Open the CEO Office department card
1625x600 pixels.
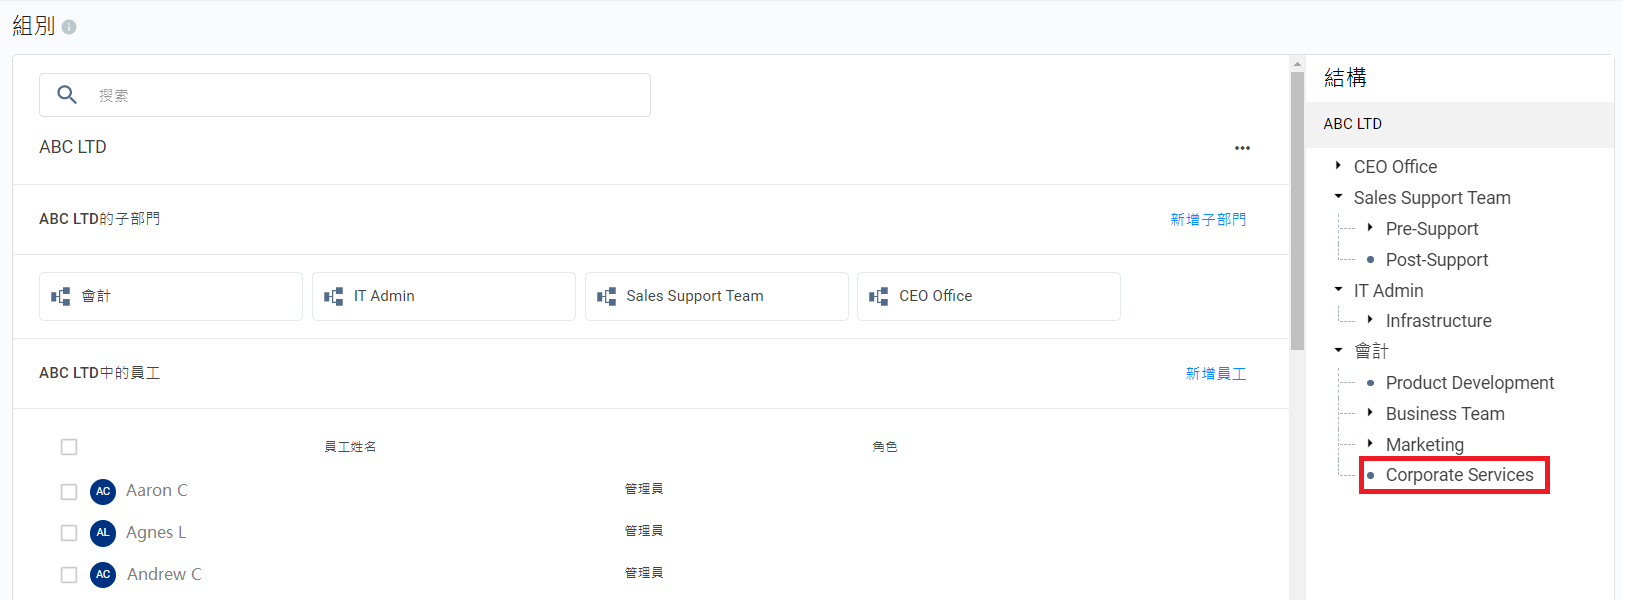coord(989,296)
